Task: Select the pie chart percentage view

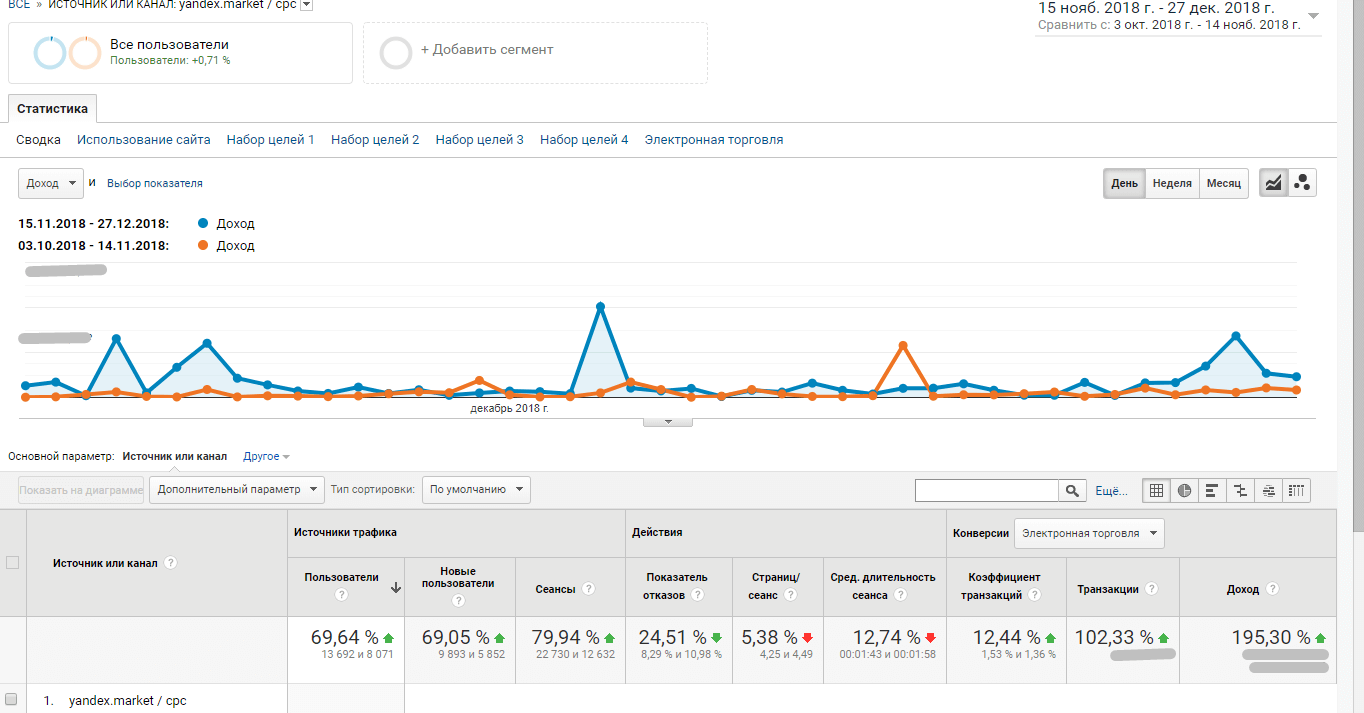Action: pos(1184,490)
